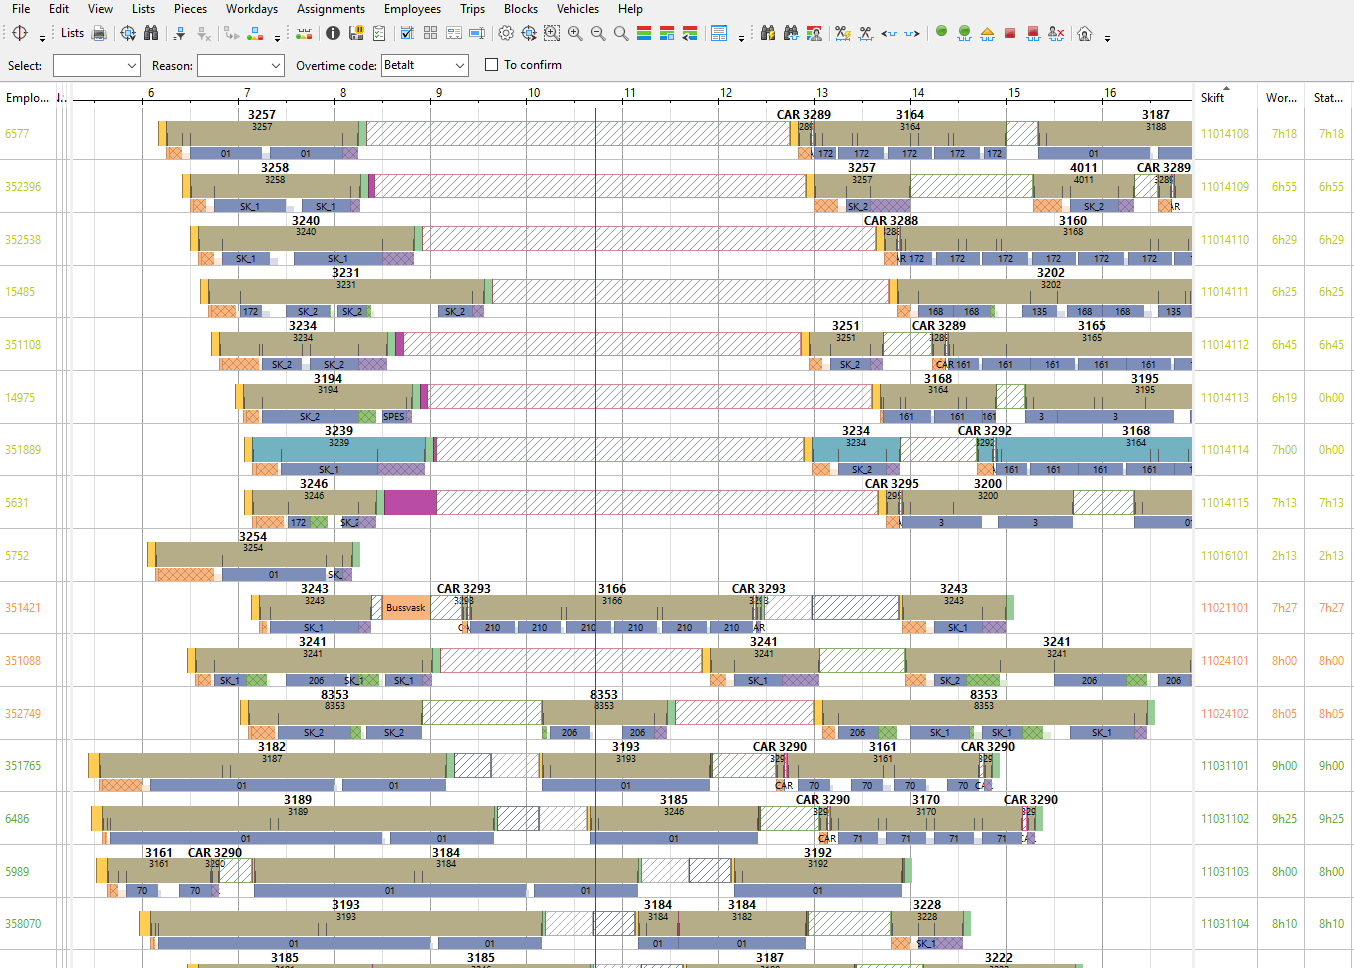Click the black information circle icon

point(333,33)
